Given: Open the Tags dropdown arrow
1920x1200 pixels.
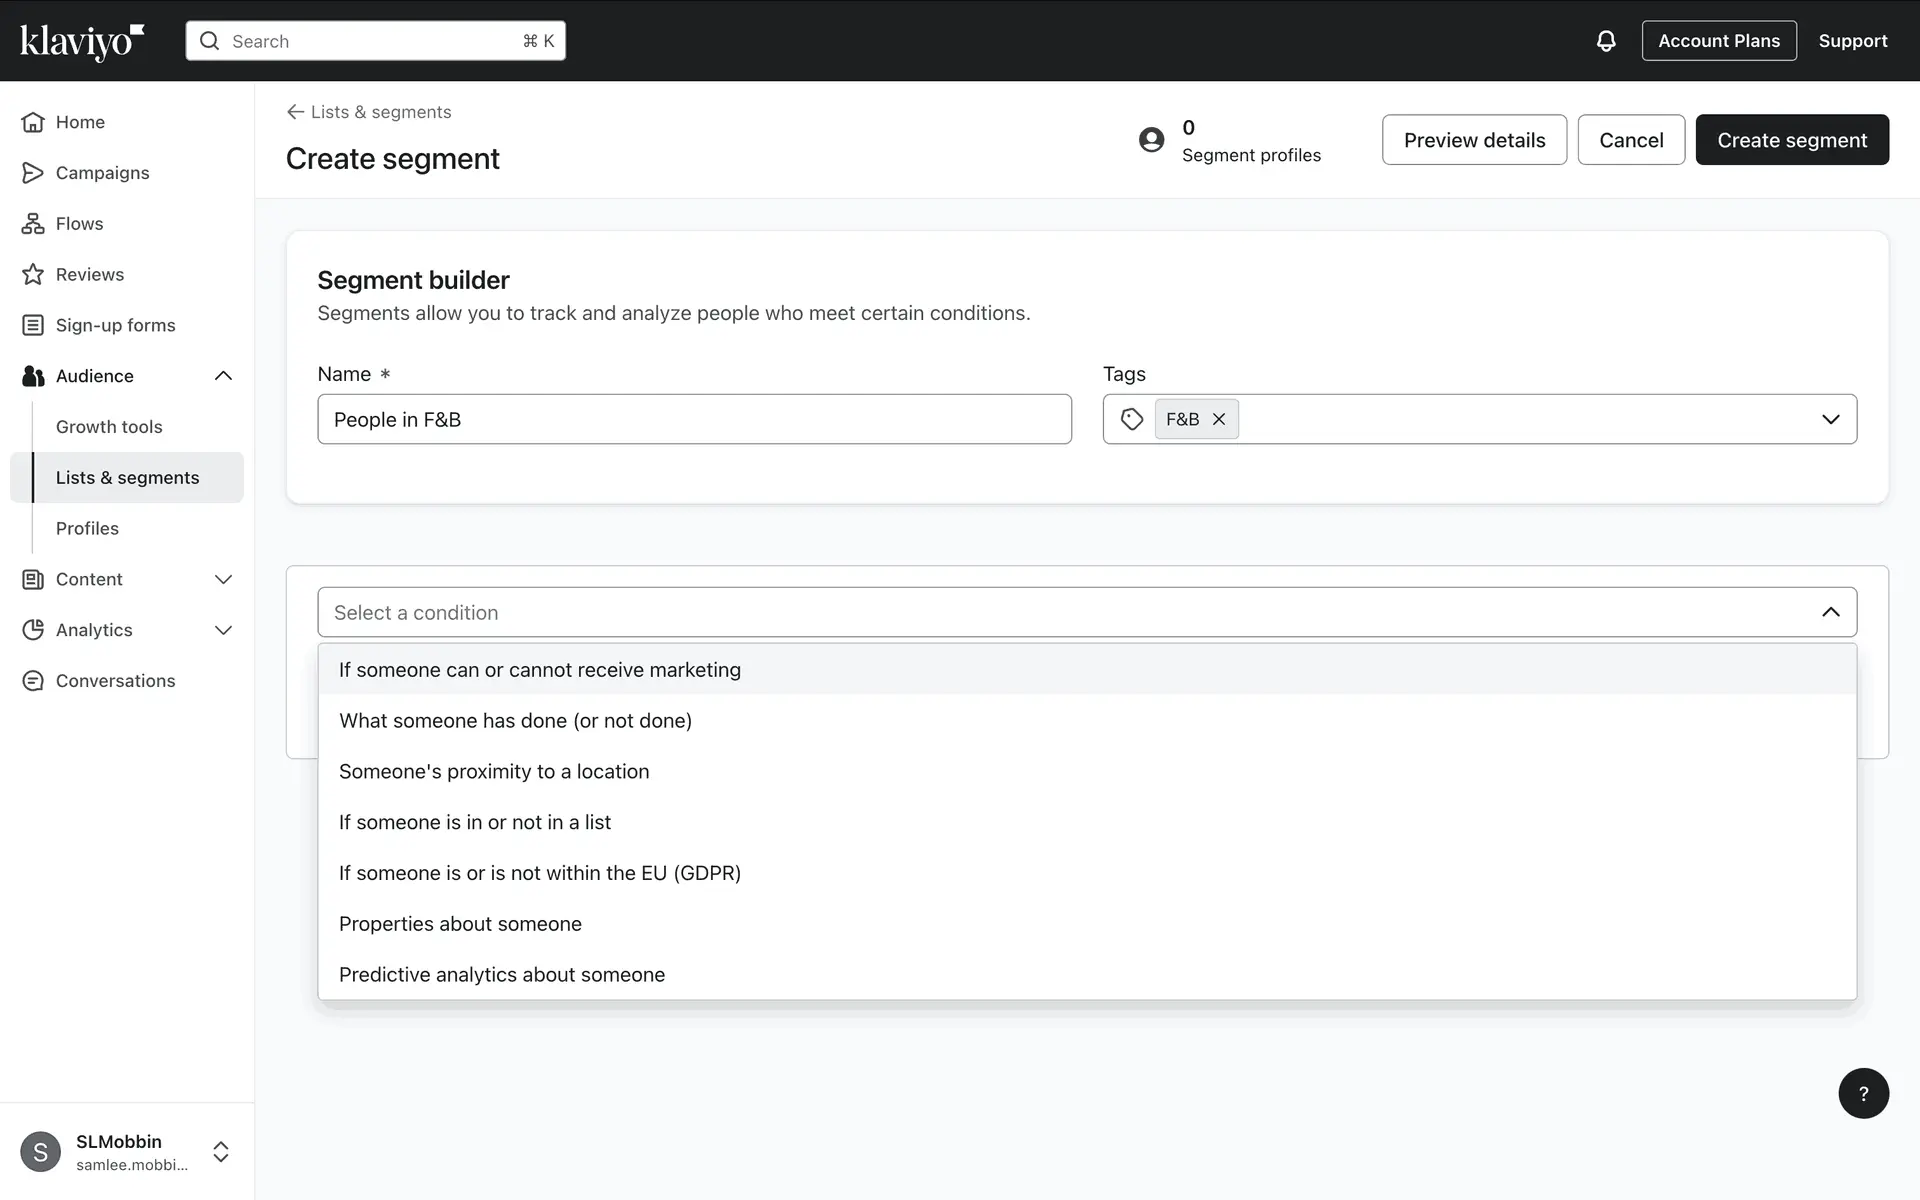Looking at the screenshot, I should pyautogui.click(x=1830, y=419).
